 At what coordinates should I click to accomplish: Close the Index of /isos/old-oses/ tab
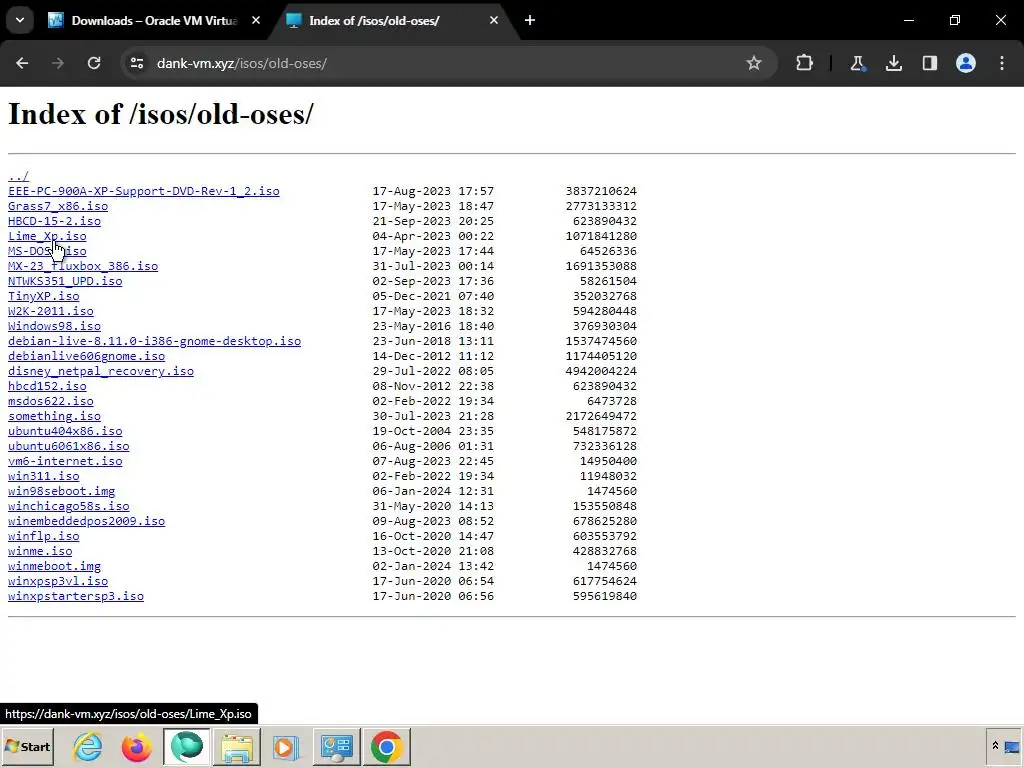[x=494, y=20]
